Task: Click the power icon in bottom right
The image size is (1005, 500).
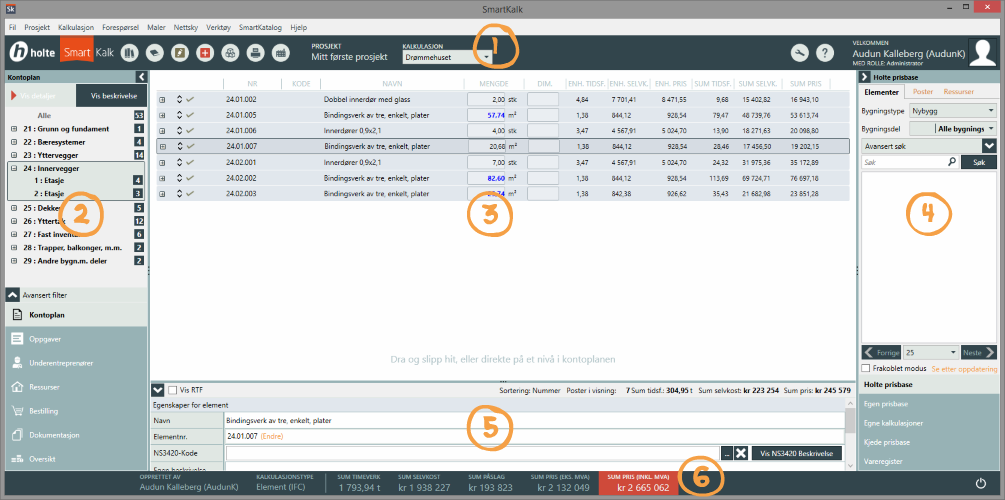Action: [981, 483]
